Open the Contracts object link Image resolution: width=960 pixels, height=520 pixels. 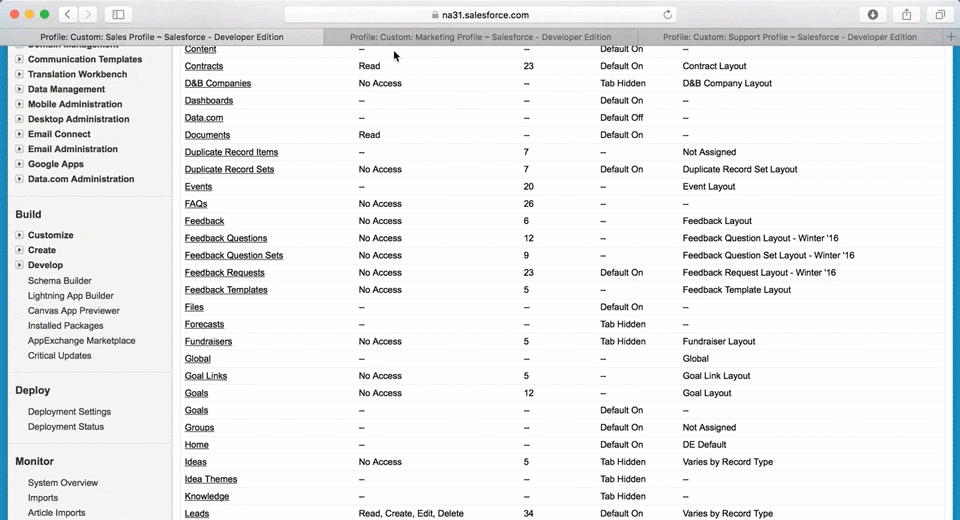click(x=204, y=66)
